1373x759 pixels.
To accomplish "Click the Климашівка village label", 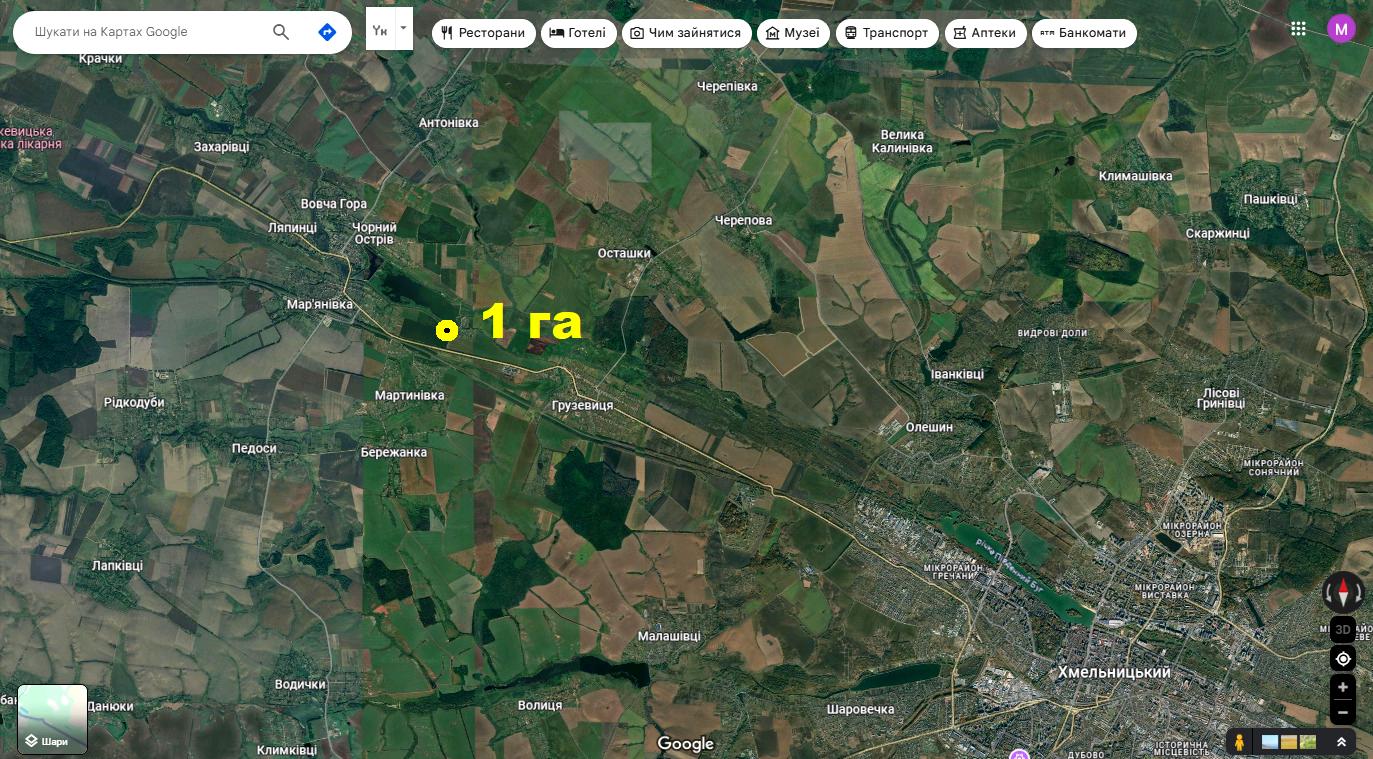I will pos(1135,176).
